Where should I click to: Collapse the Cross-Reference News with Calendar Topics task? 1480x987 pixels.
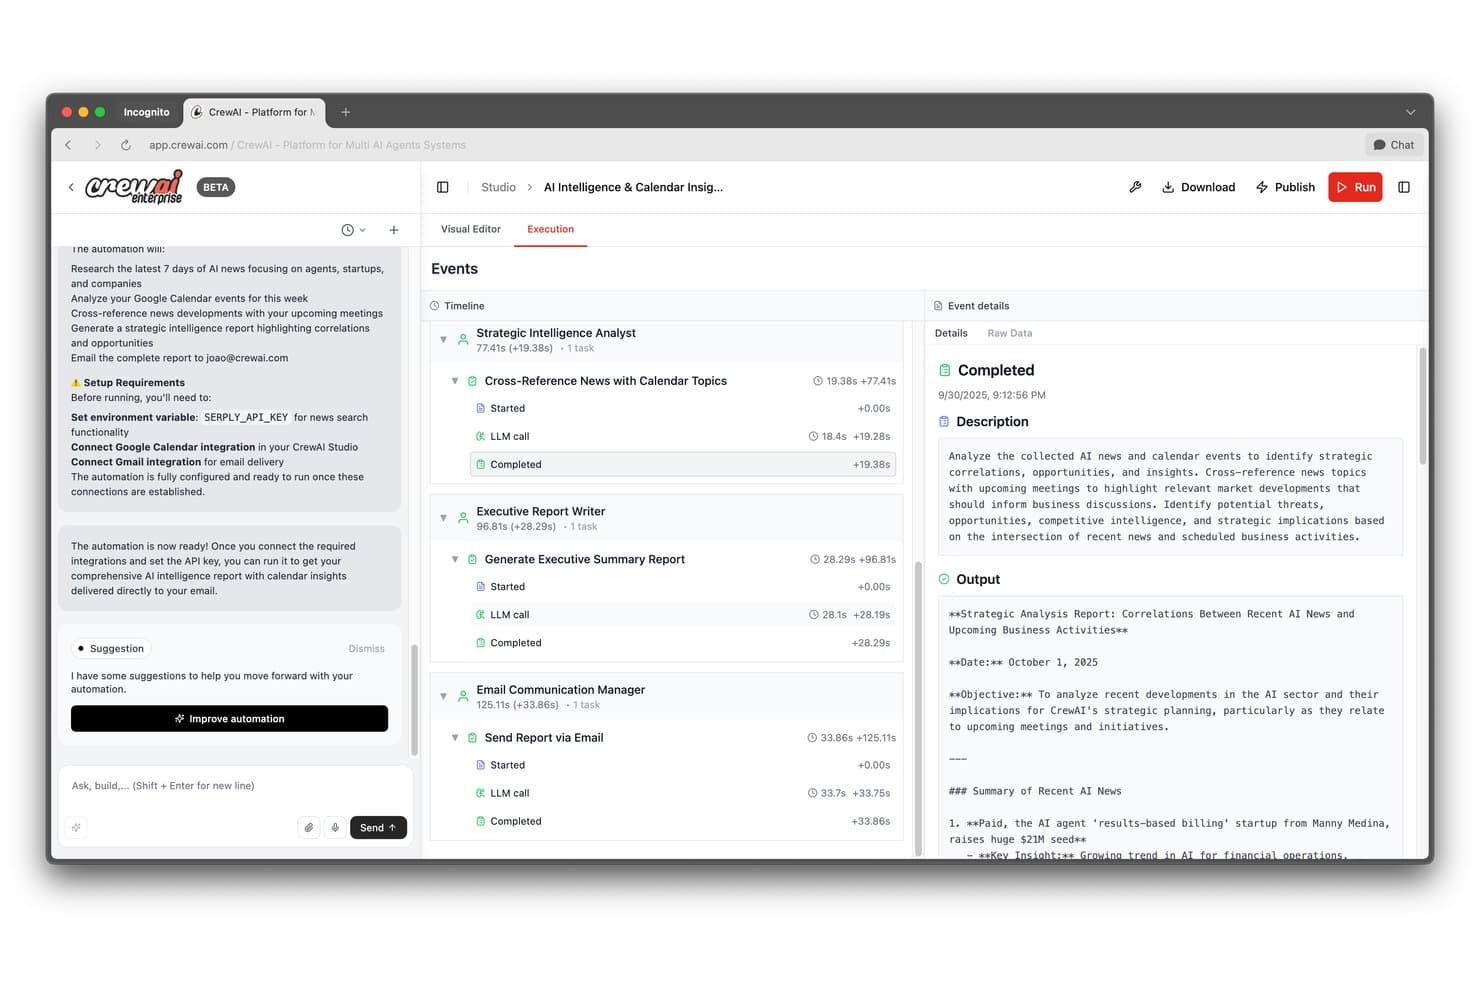455,381
